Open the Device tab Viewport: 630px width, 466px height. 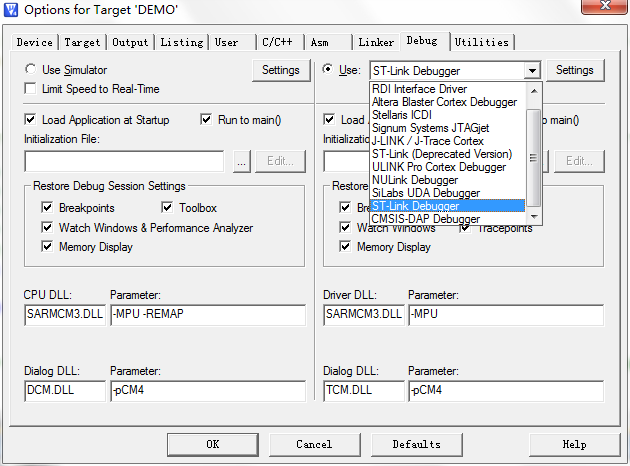click(x=35, y=42)
